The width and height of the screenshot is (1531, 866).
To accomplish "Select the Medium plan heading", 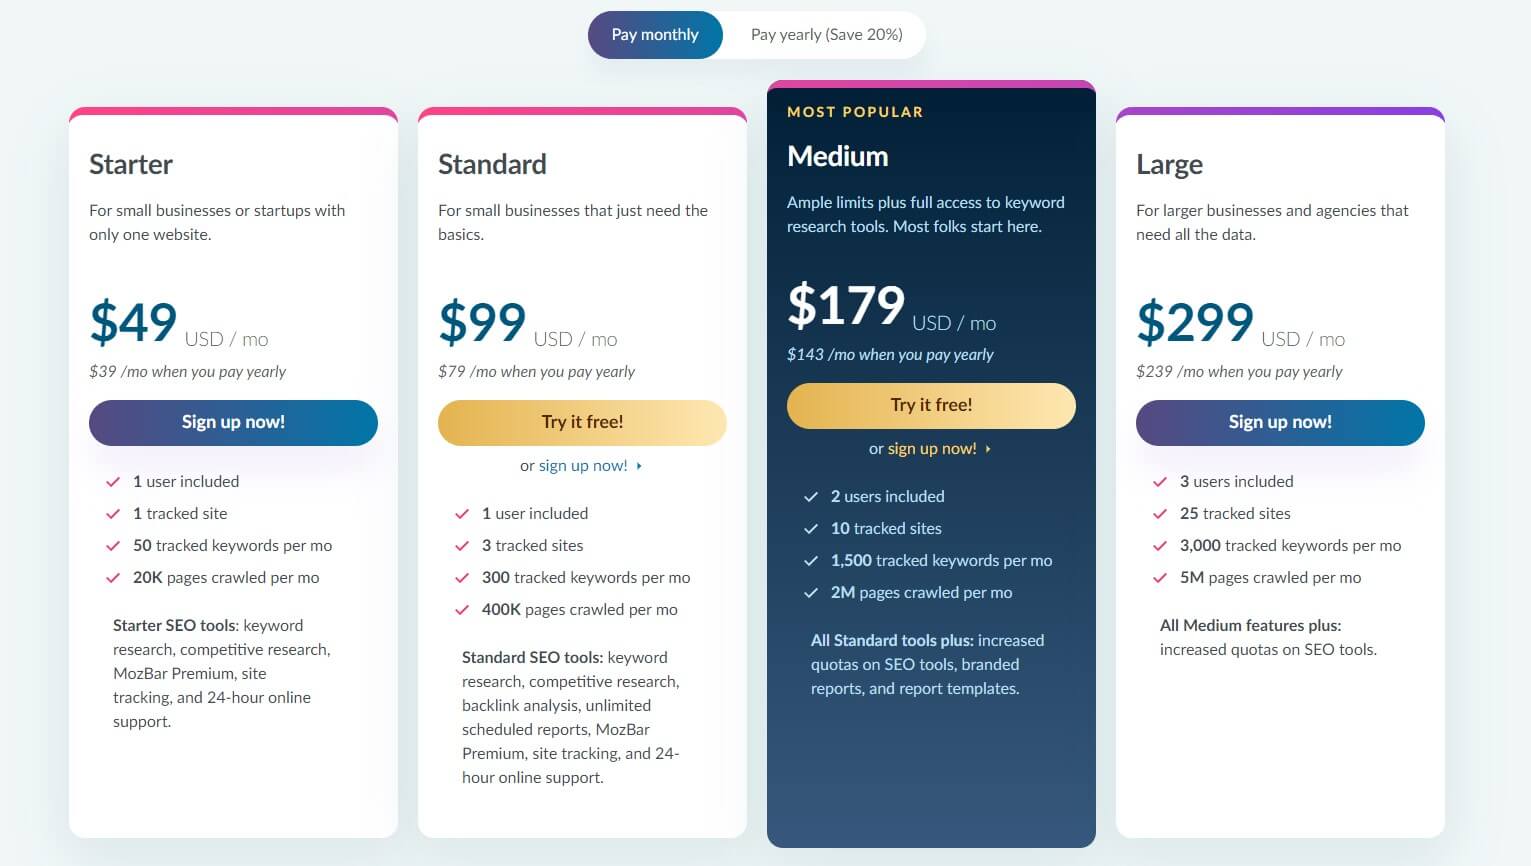I will coord(838,156).
